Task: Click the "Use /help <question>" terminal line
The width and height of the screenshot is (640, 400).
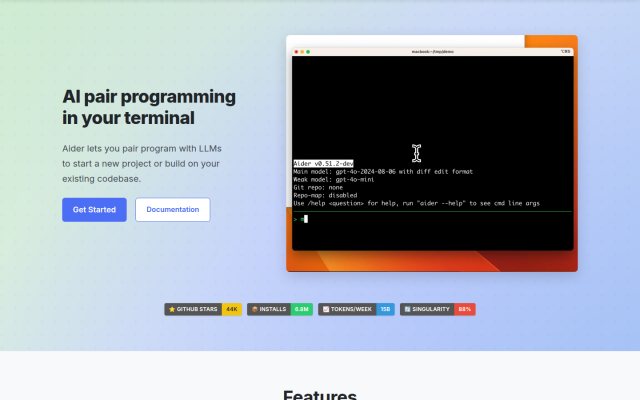Action: [416, 203]
